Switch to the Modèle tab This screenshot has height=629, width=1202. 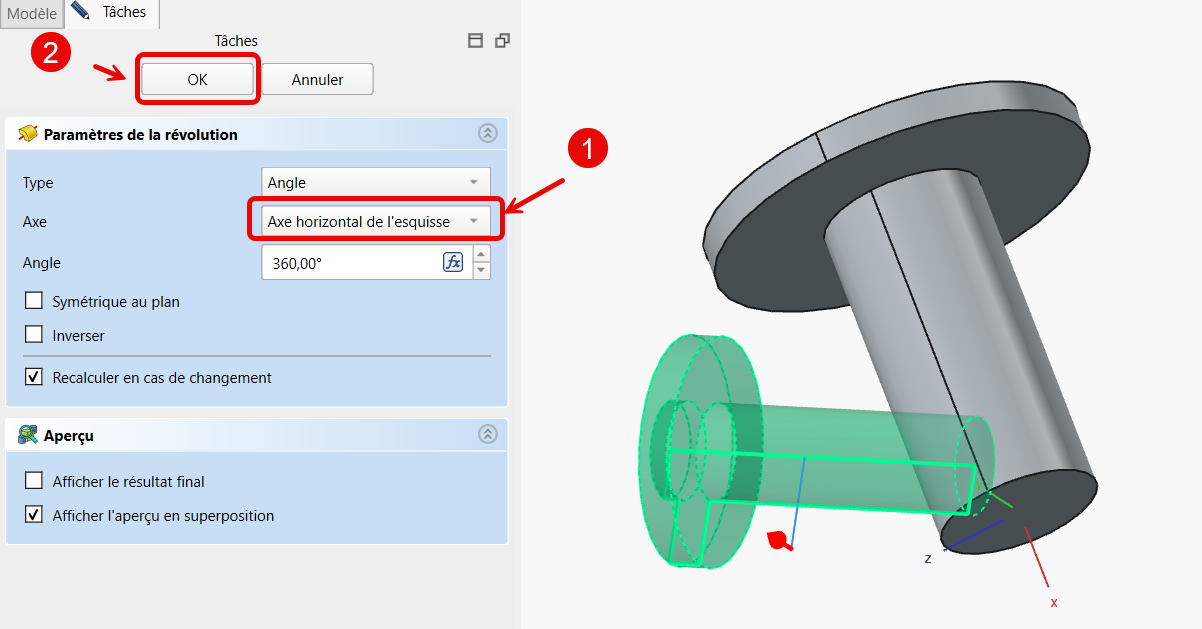(x=32, y=14)
